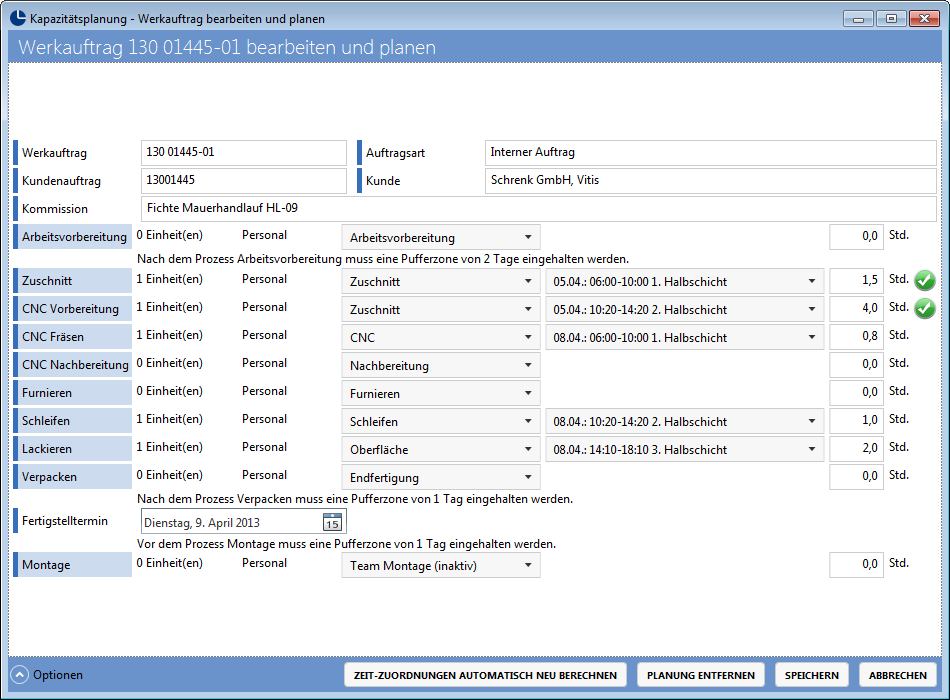Screen dimensions: 950x700
Task: Click the buffer note after Verpacken (1 Tag)
Action: [354, 499]
